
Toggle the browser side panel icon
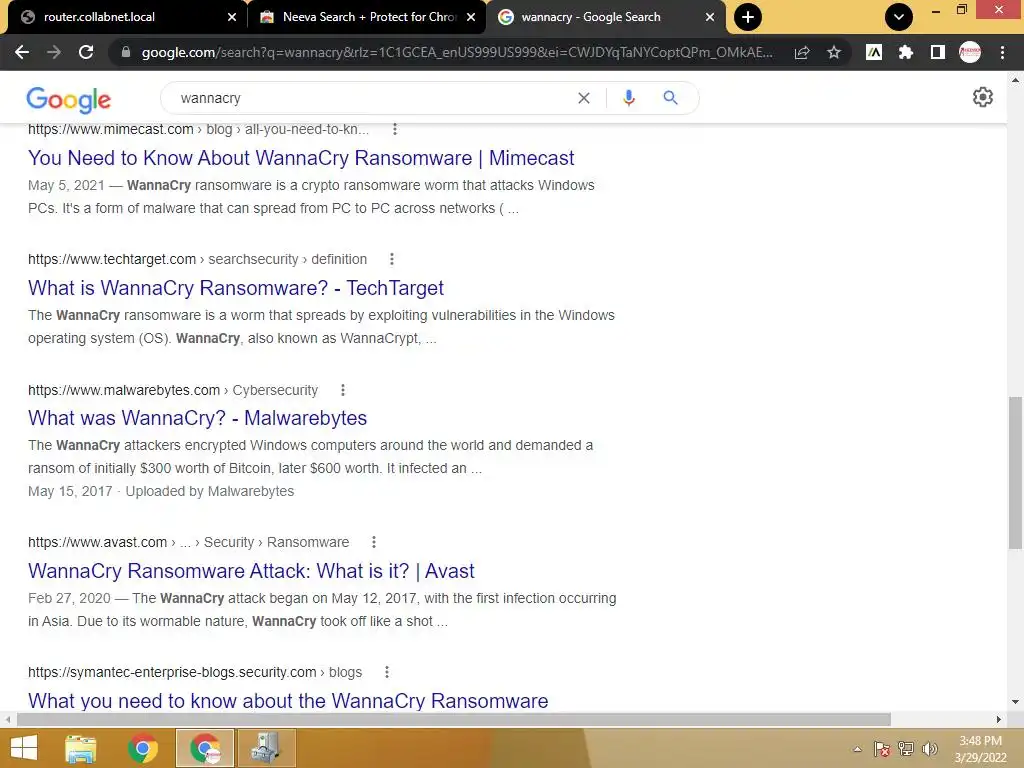pos(938,52)
